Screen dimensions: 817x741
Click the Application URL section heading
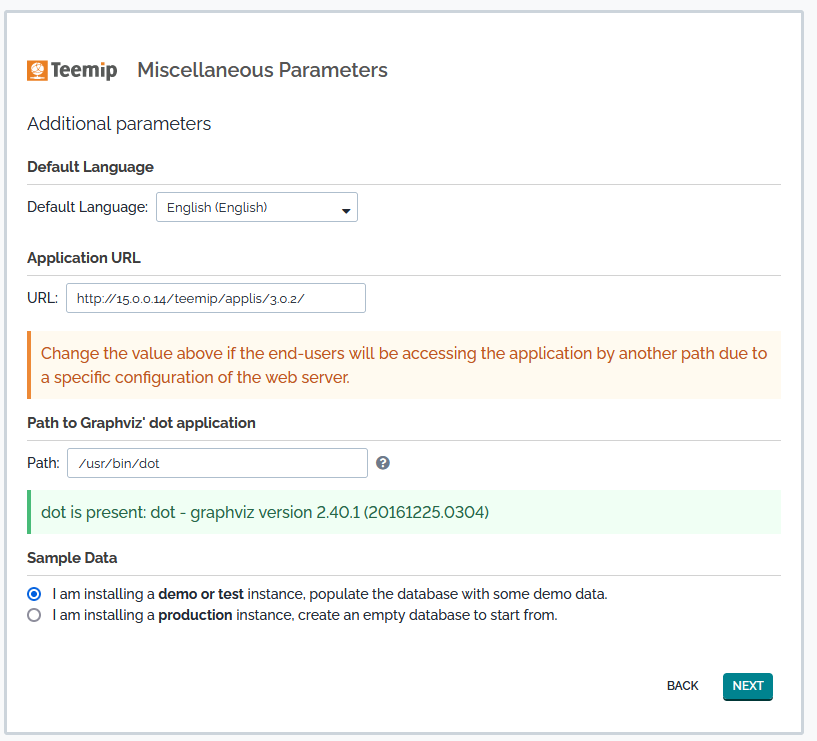pyautogui.click(x=84, y=257)
